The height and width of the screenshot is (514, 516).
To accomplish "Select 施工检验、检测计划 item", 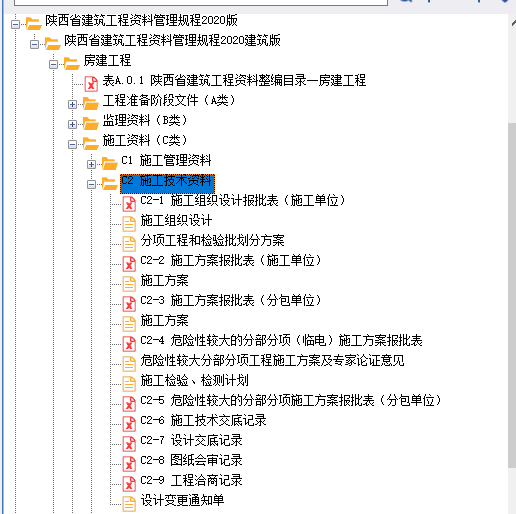I will point(194,380).
